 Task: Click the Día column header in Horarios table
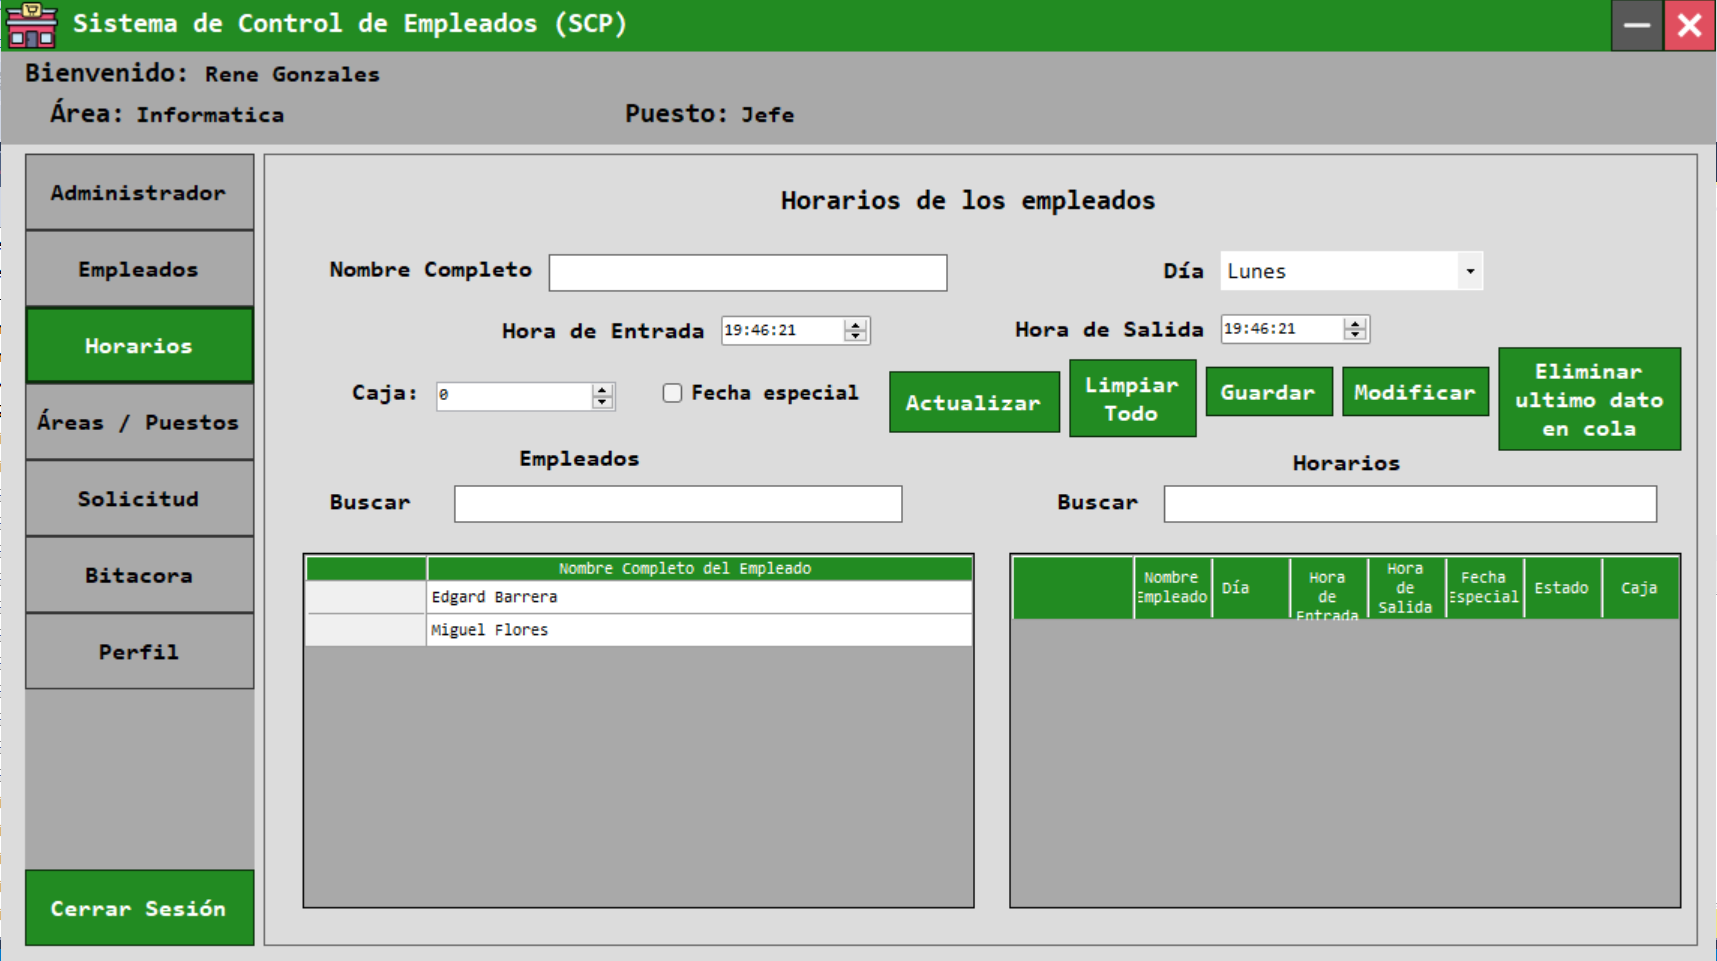point(1250,588)
